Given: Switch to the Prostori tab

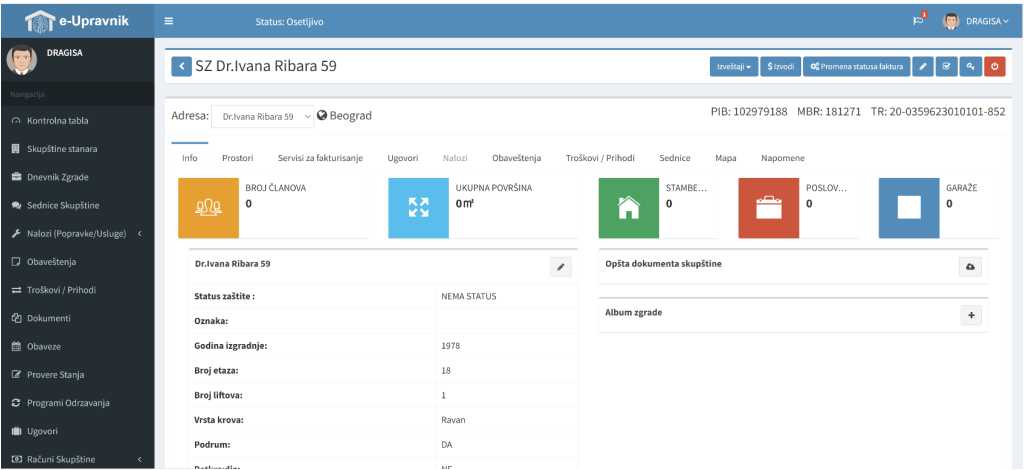Looking at the screenshot, I should 237,158.
